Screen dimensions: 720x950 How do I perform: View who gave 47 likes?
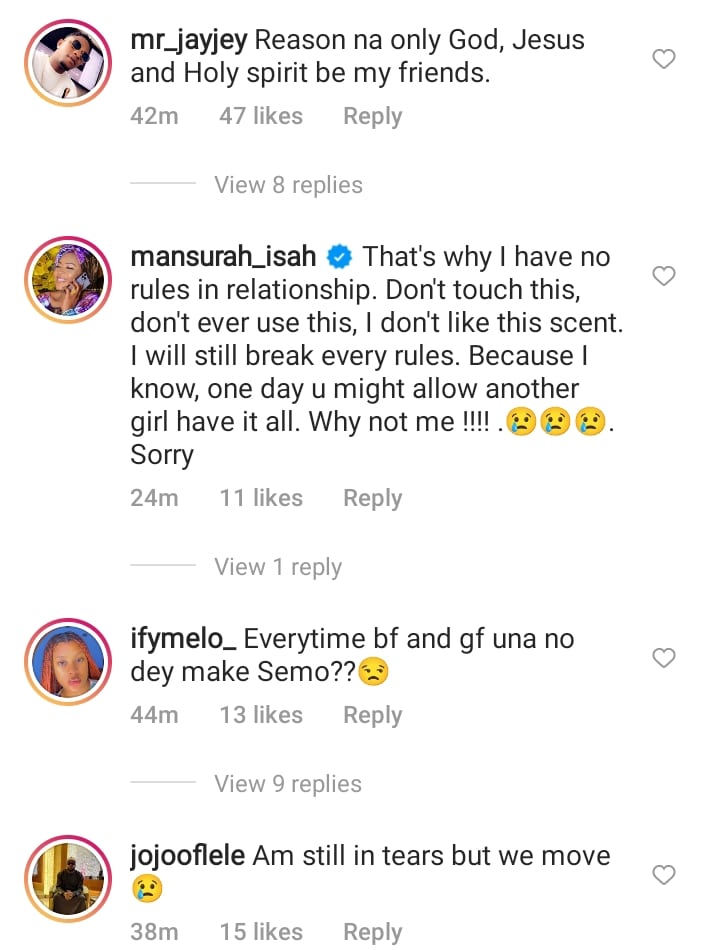coord(261,116)
